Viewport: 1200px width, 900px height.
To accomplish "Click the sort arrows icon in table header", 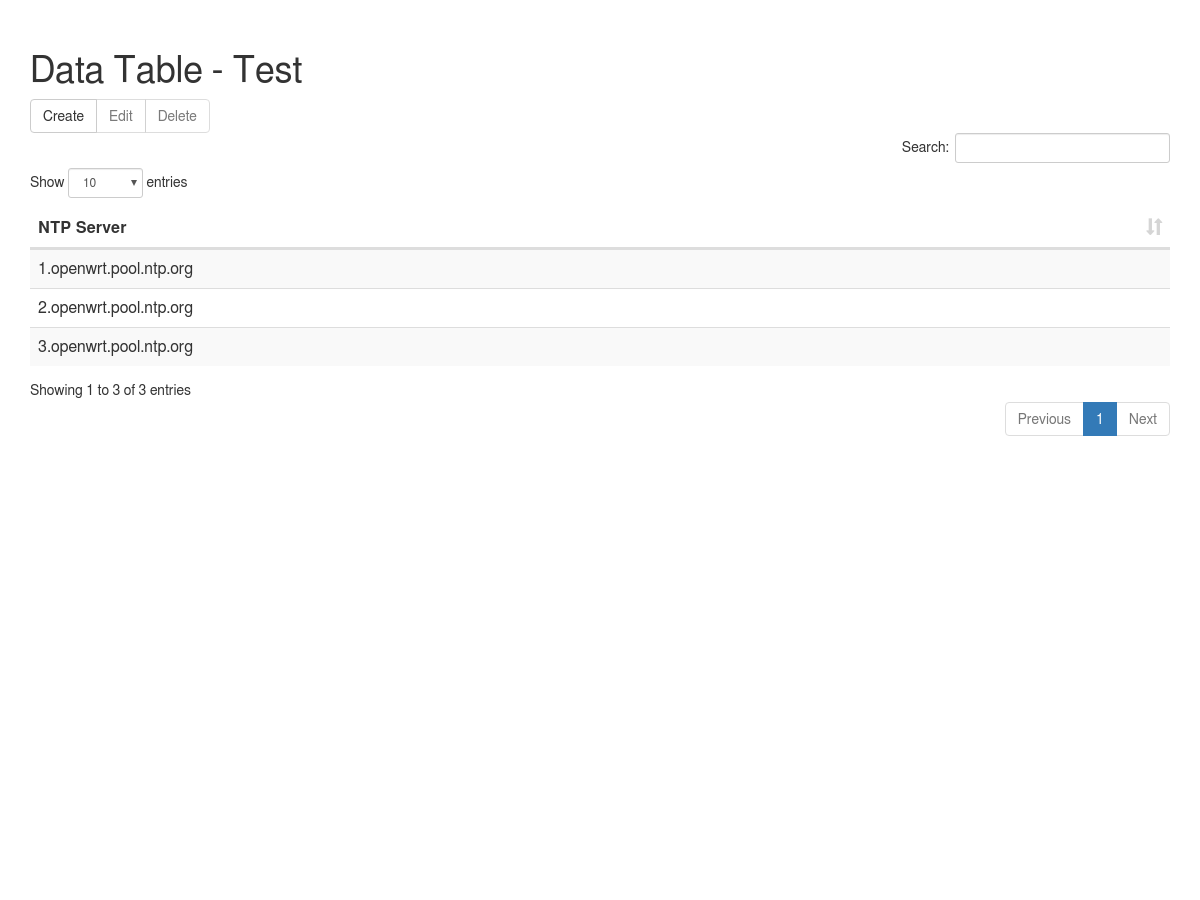I will (1154, 227).
